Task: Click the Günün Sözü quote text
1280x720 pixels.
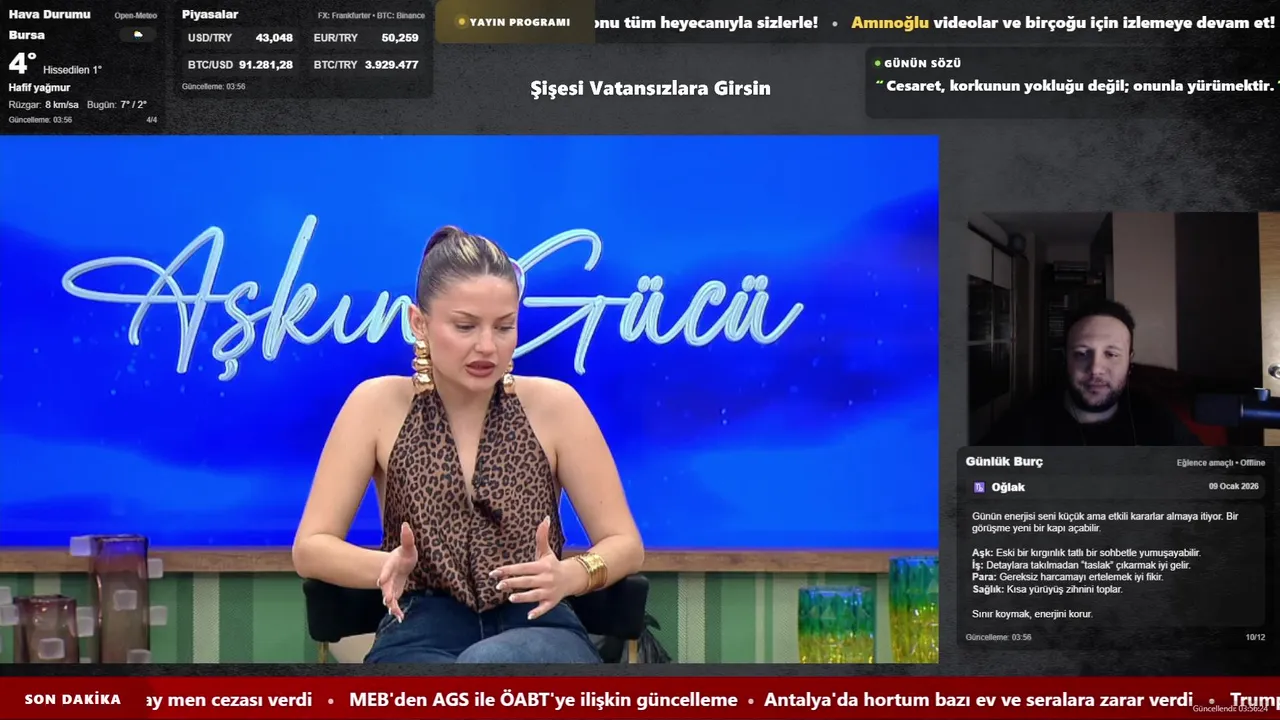Action: [x=1077, y=86]
